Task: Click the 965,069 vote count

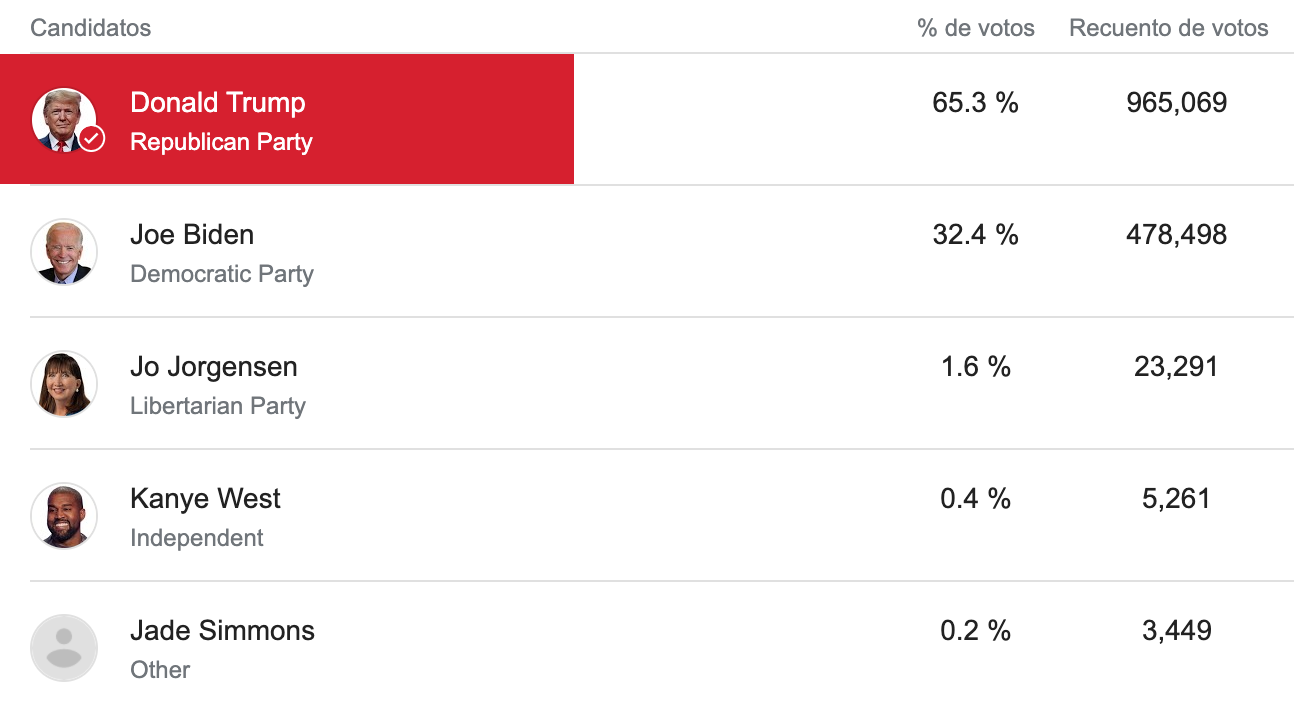Action: point(1176,102)
